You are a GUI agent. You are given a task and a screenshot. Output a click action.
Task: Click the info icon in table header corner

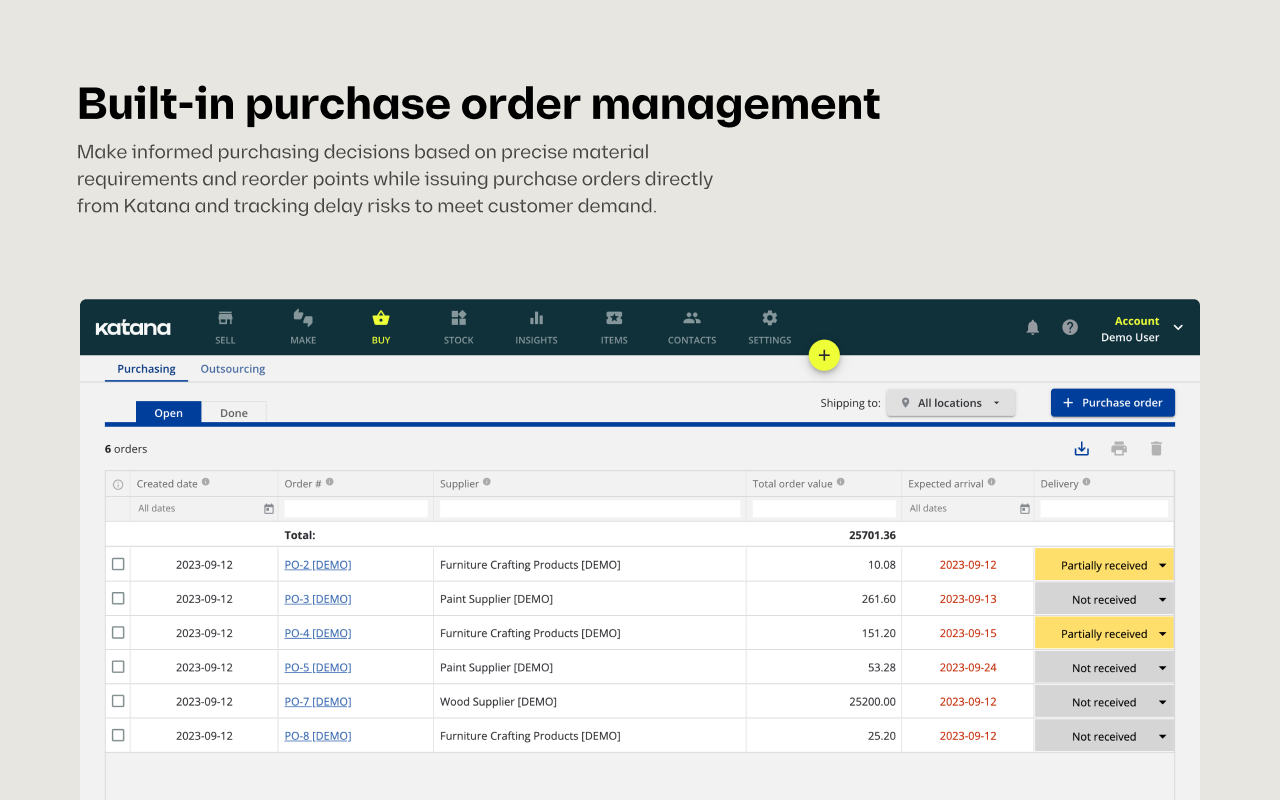pyautogui.click(x=118, y=485)
